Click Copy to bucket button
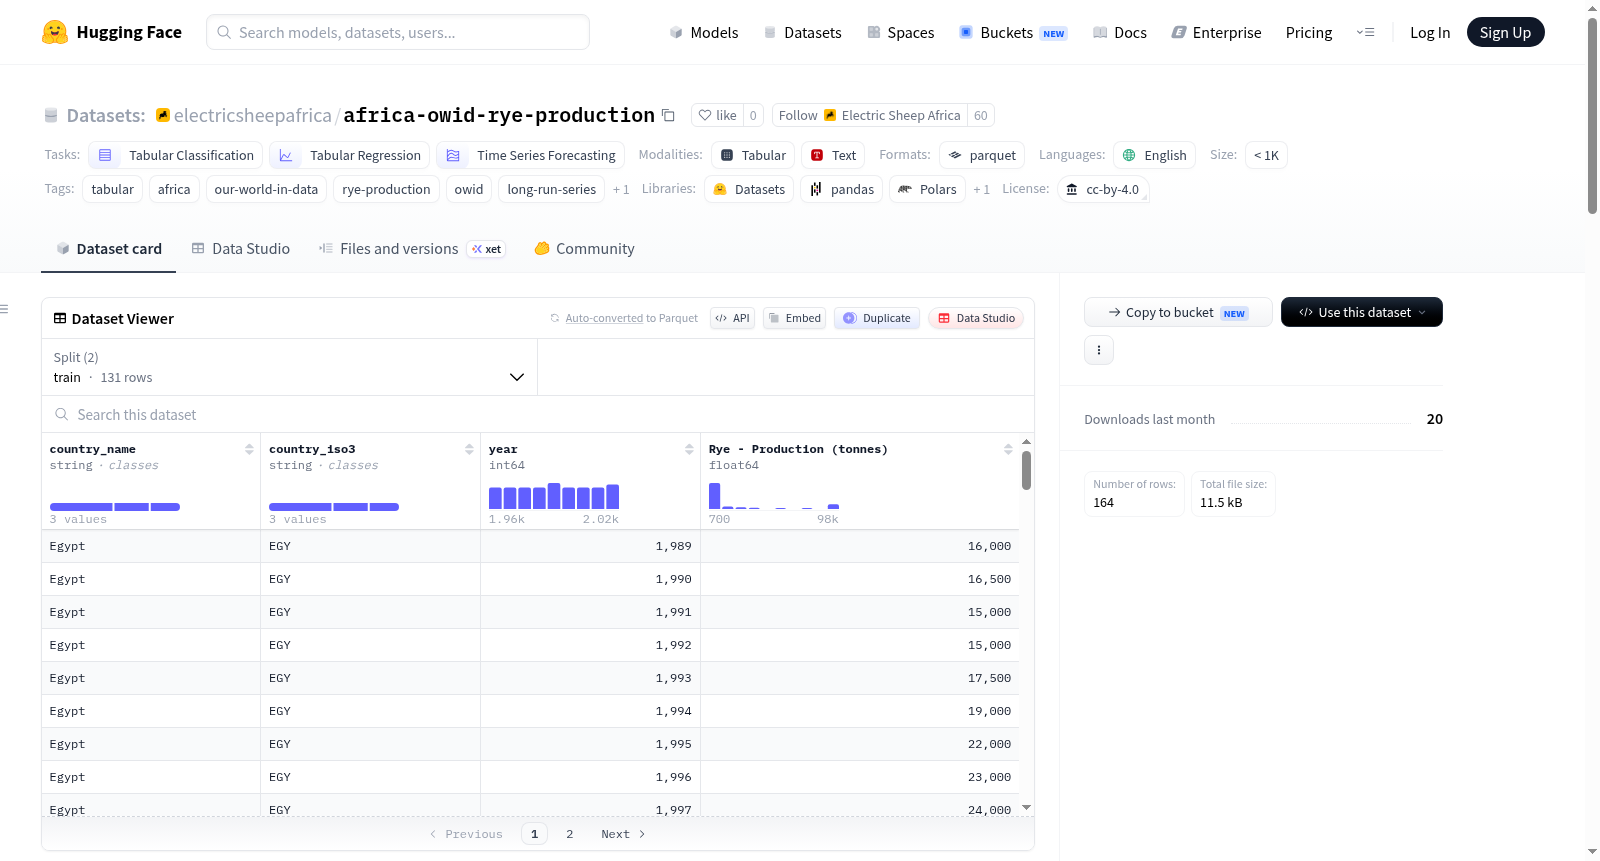 tap(1178, 312)
